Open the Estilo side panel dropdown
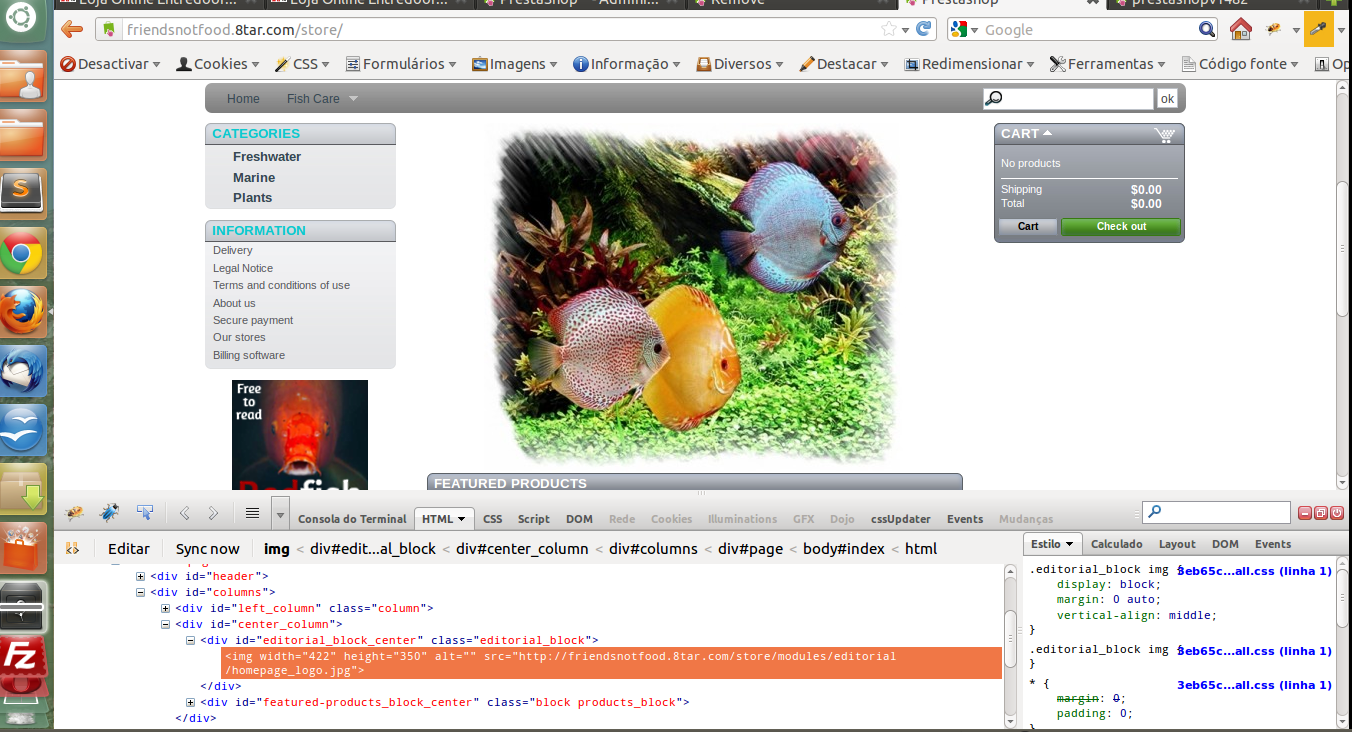1352x732 pixels. click(x=1052, y=544)
